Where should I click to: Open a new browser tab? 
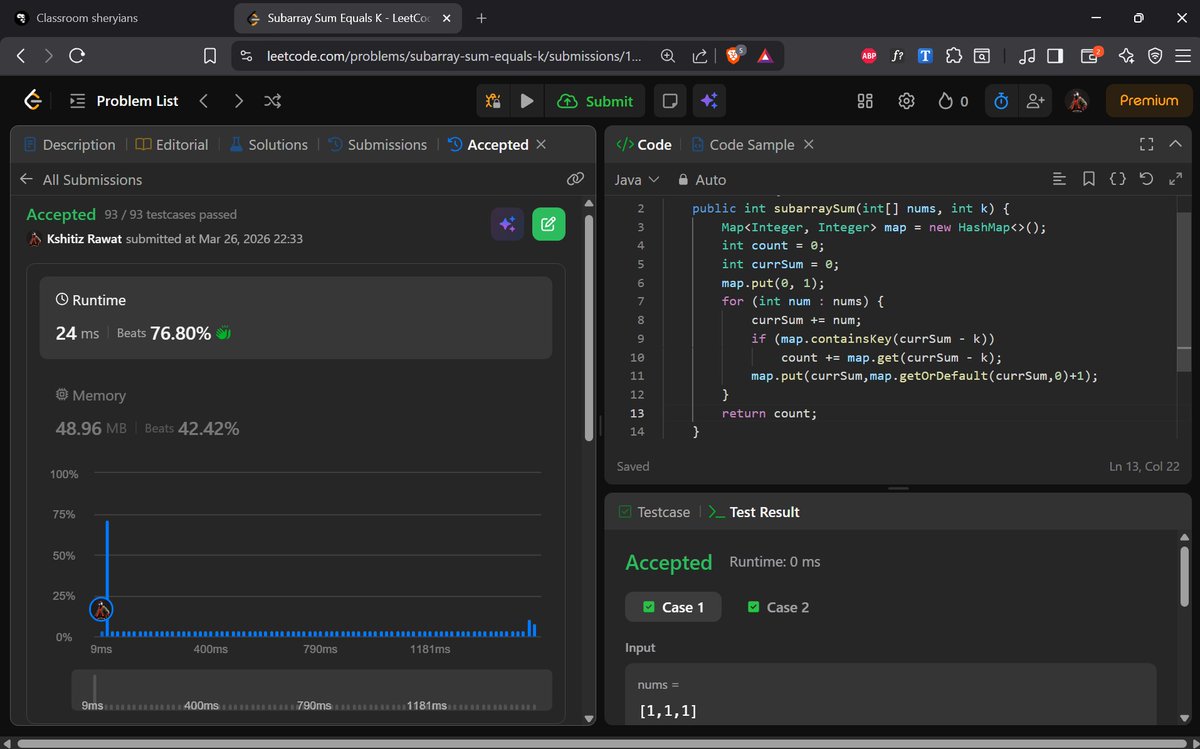tap(481, 18)
